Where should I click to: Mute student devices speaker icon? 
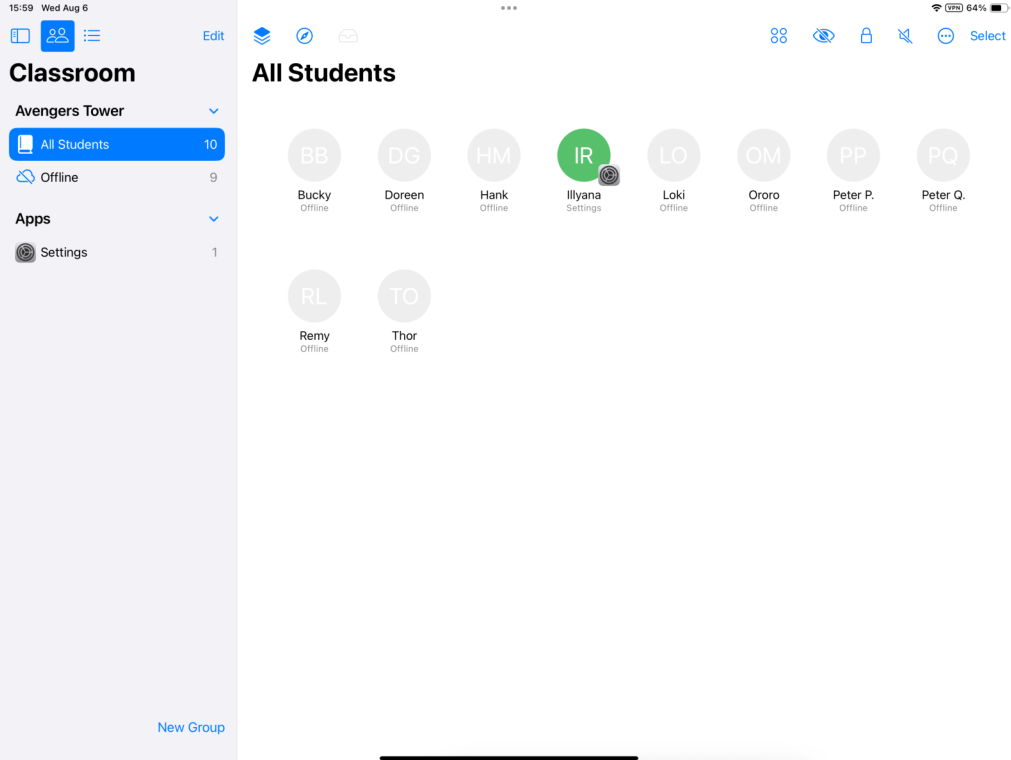(x=905, y=35)
